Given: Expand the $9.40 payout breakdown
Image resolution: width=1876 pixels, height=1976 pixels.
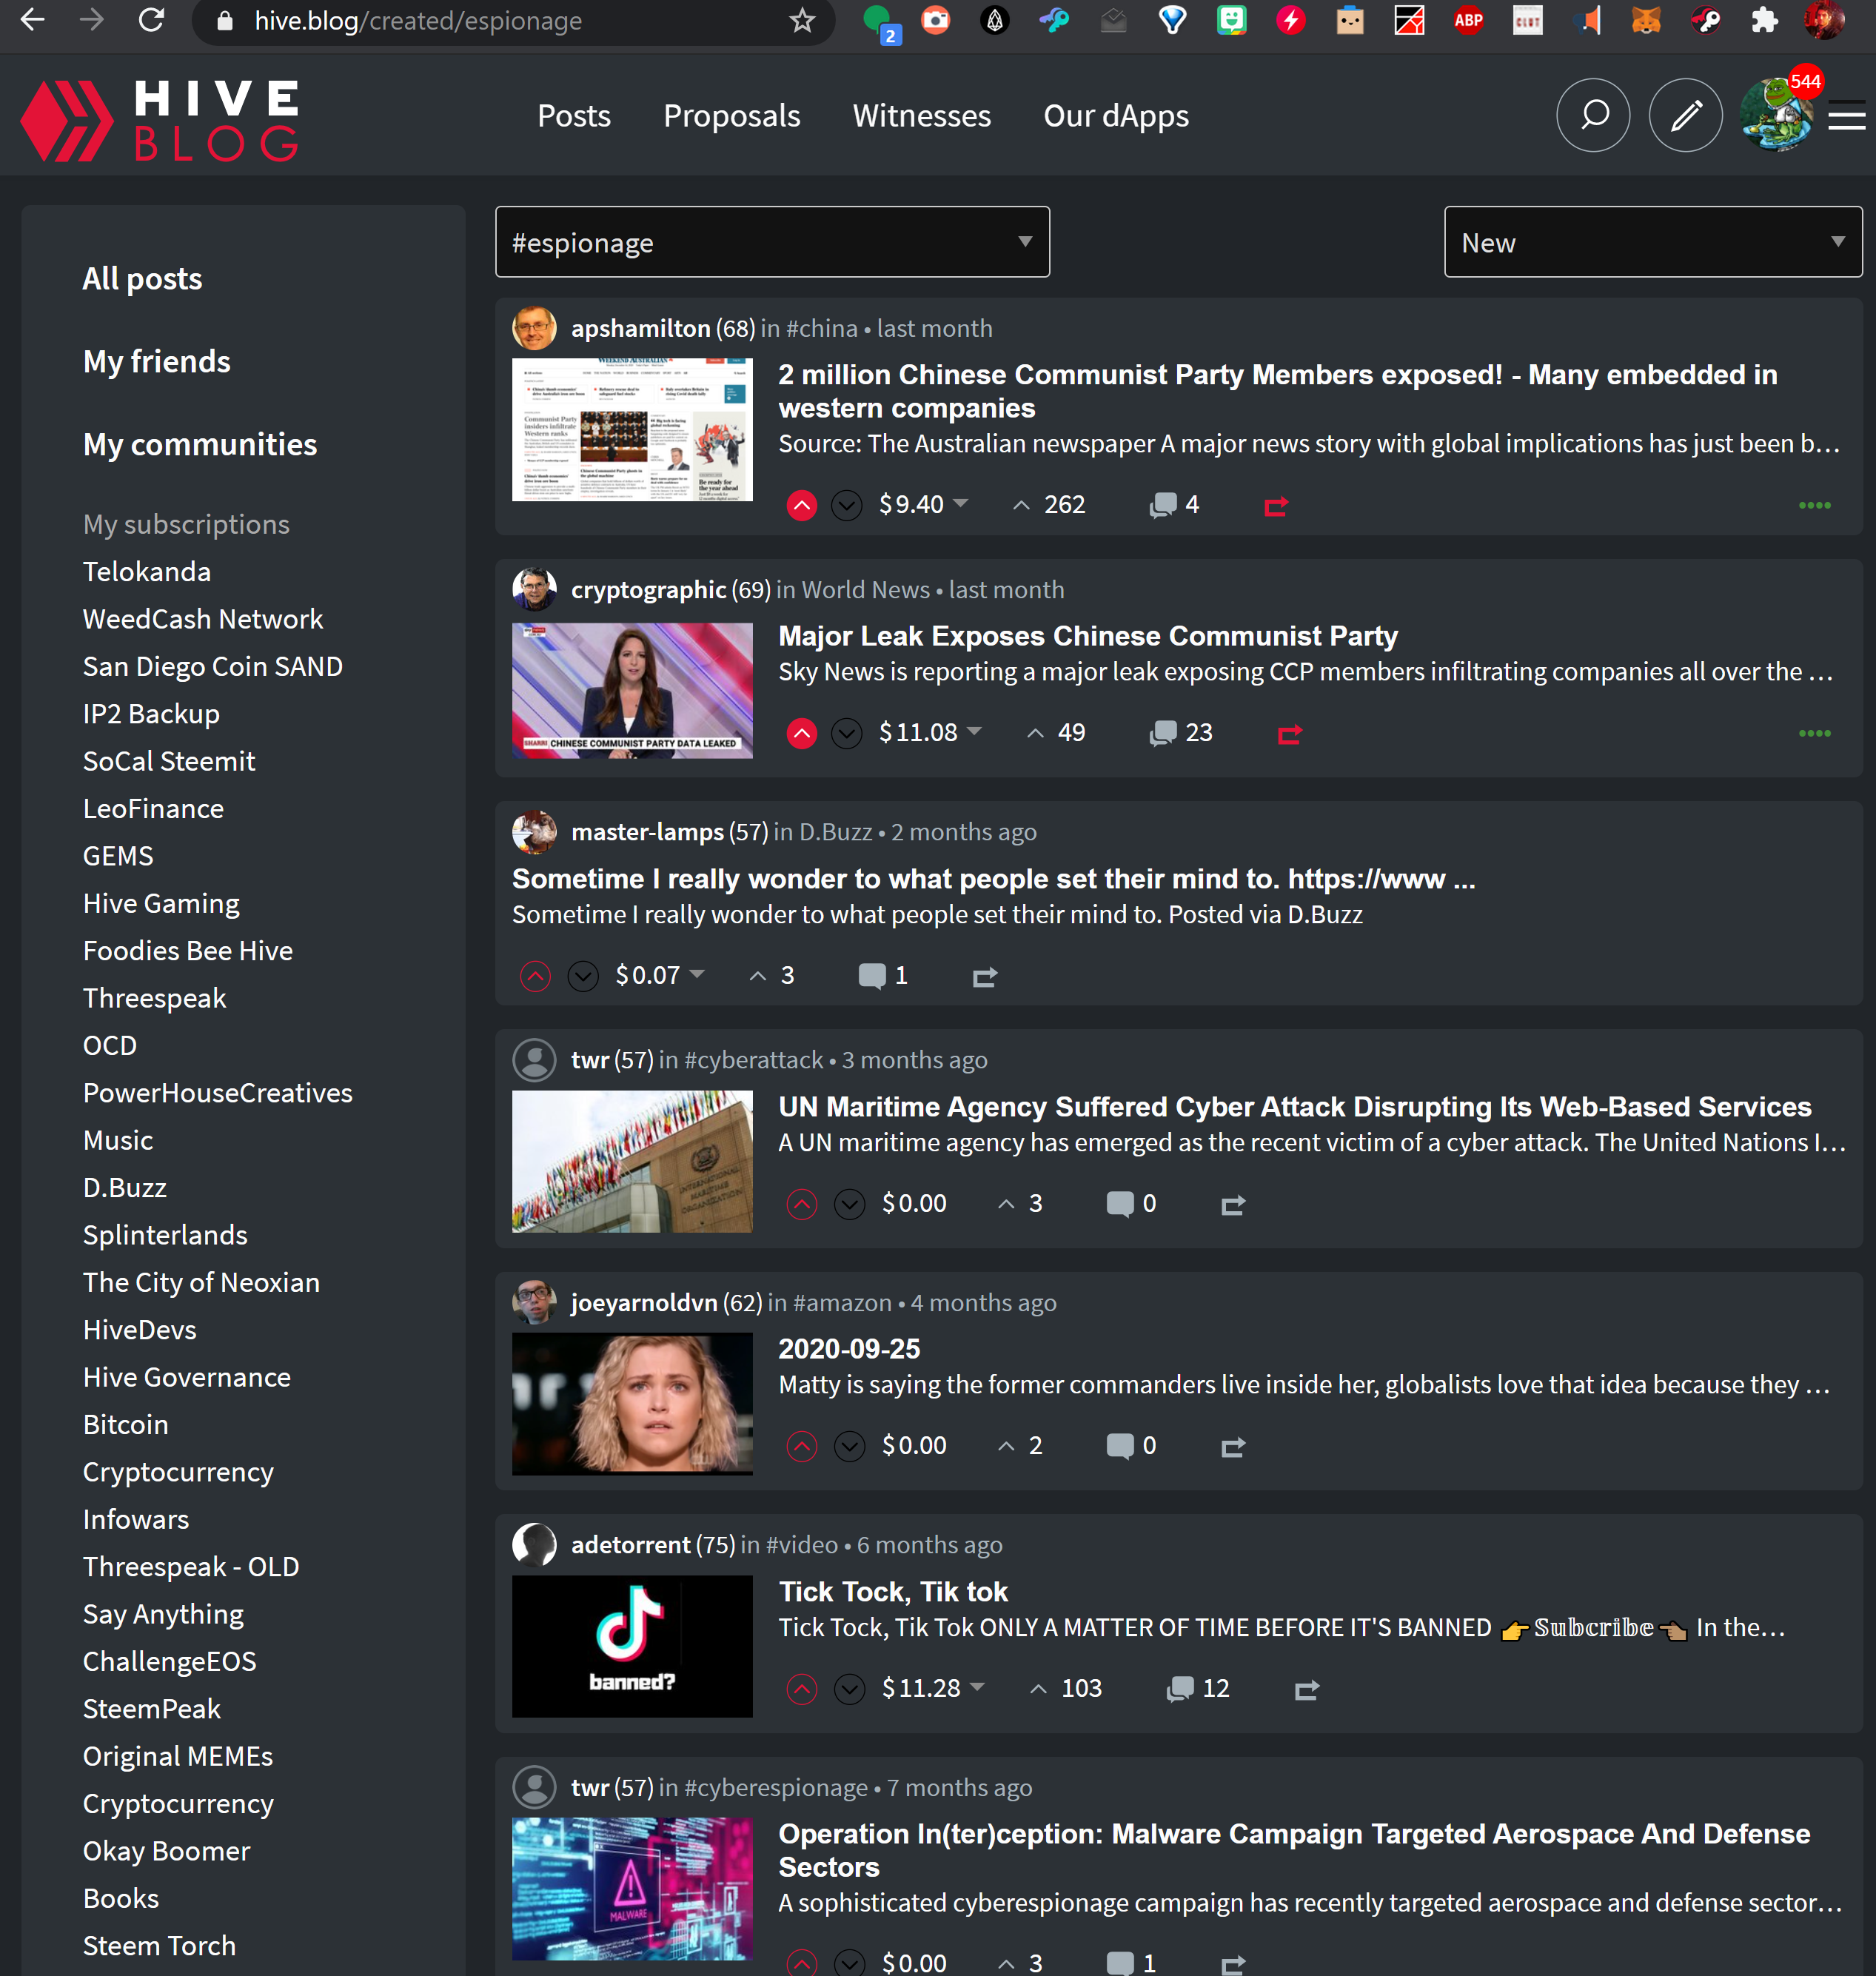Looking at the screenshot, I should tap(959, 505).
